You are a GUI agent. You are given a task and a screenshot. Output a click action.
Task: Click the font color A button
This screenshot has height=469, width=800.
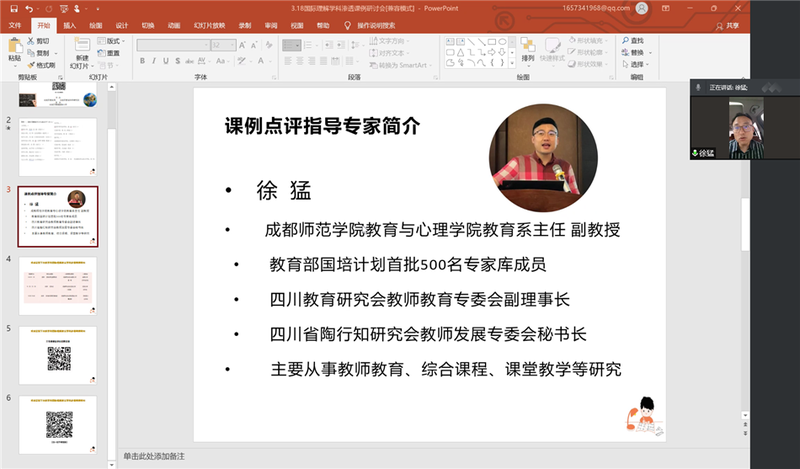tap(262, 61)
